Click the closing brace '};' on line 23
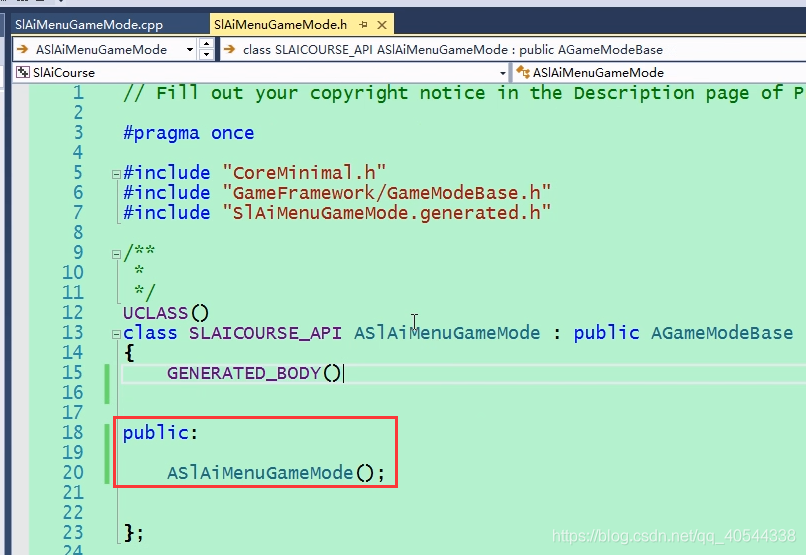806x555 pixels. (134, 533)
